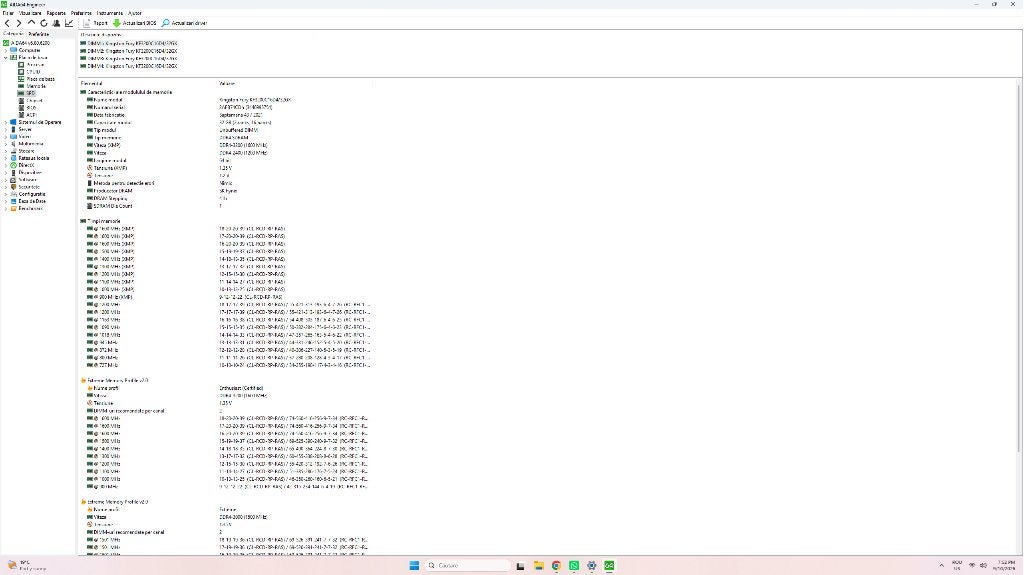Open the Fisier menu
This screenshot has width=1024, height=575.
(x=8, y=13)
